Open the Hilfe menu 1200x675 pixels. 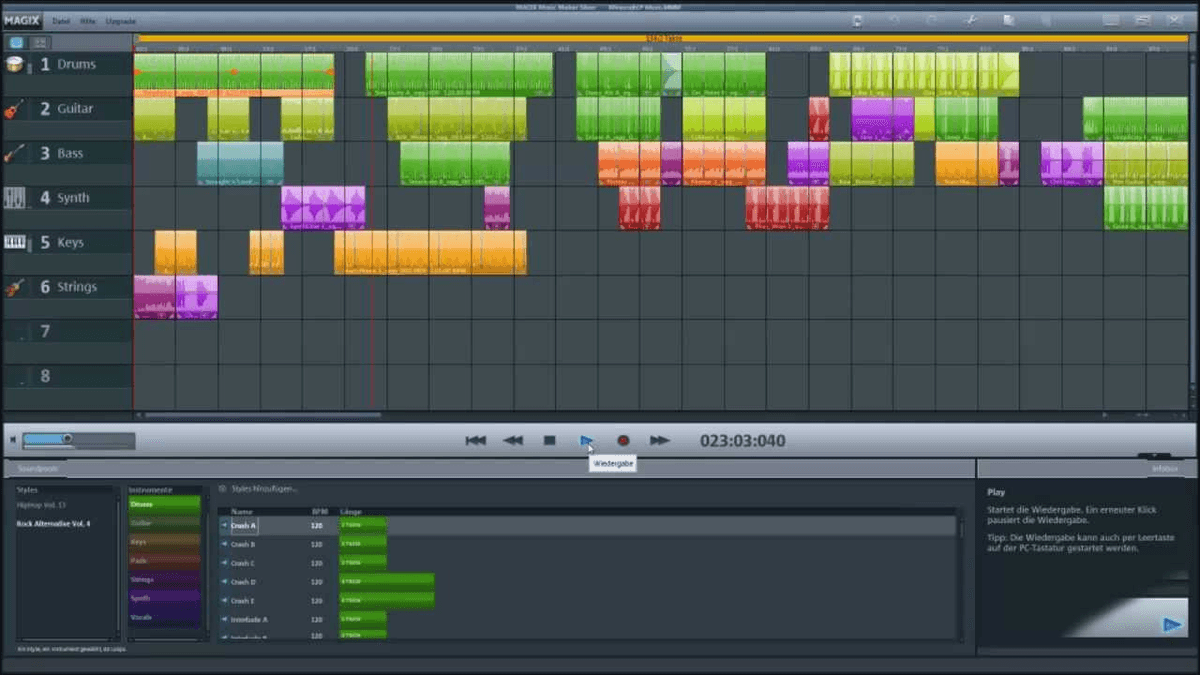(x=88, y=20)
